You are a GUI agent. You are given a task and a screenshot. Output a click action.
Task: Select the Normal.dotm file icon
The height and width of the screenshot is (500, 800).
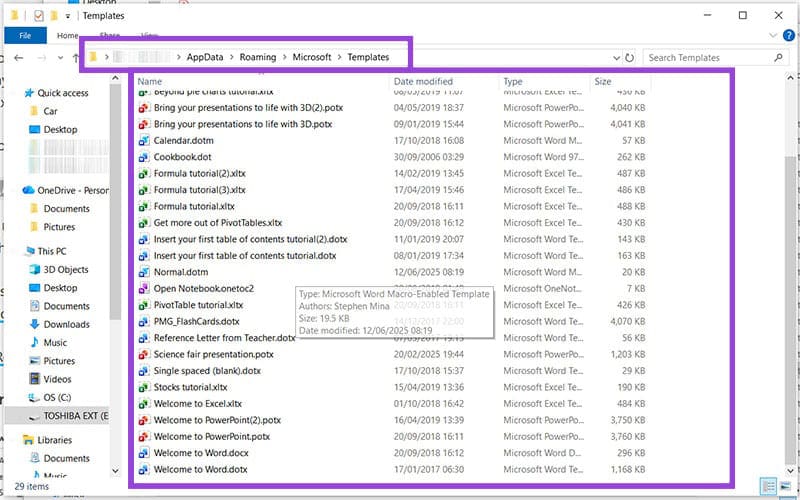pos(144,272)
